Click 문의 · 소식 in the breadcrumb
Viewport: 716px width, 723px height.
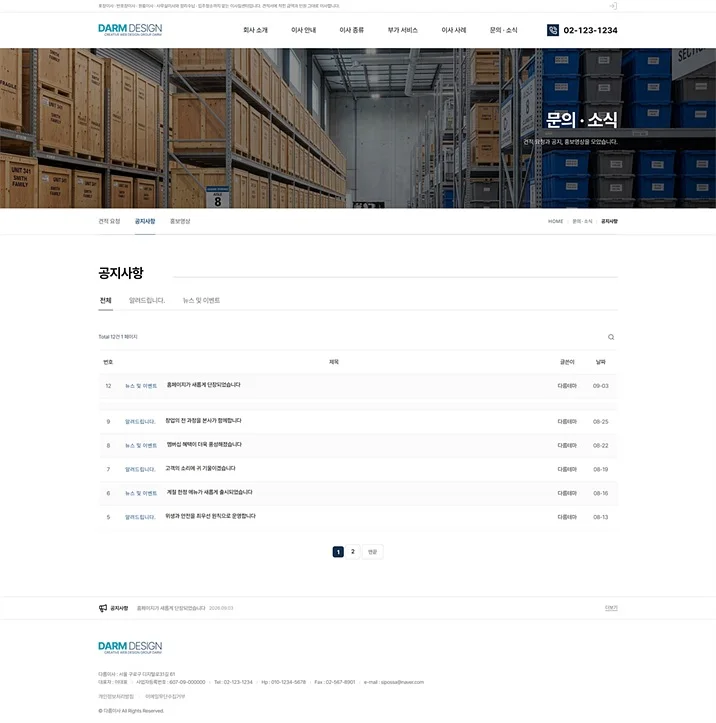tap(582, 221)
